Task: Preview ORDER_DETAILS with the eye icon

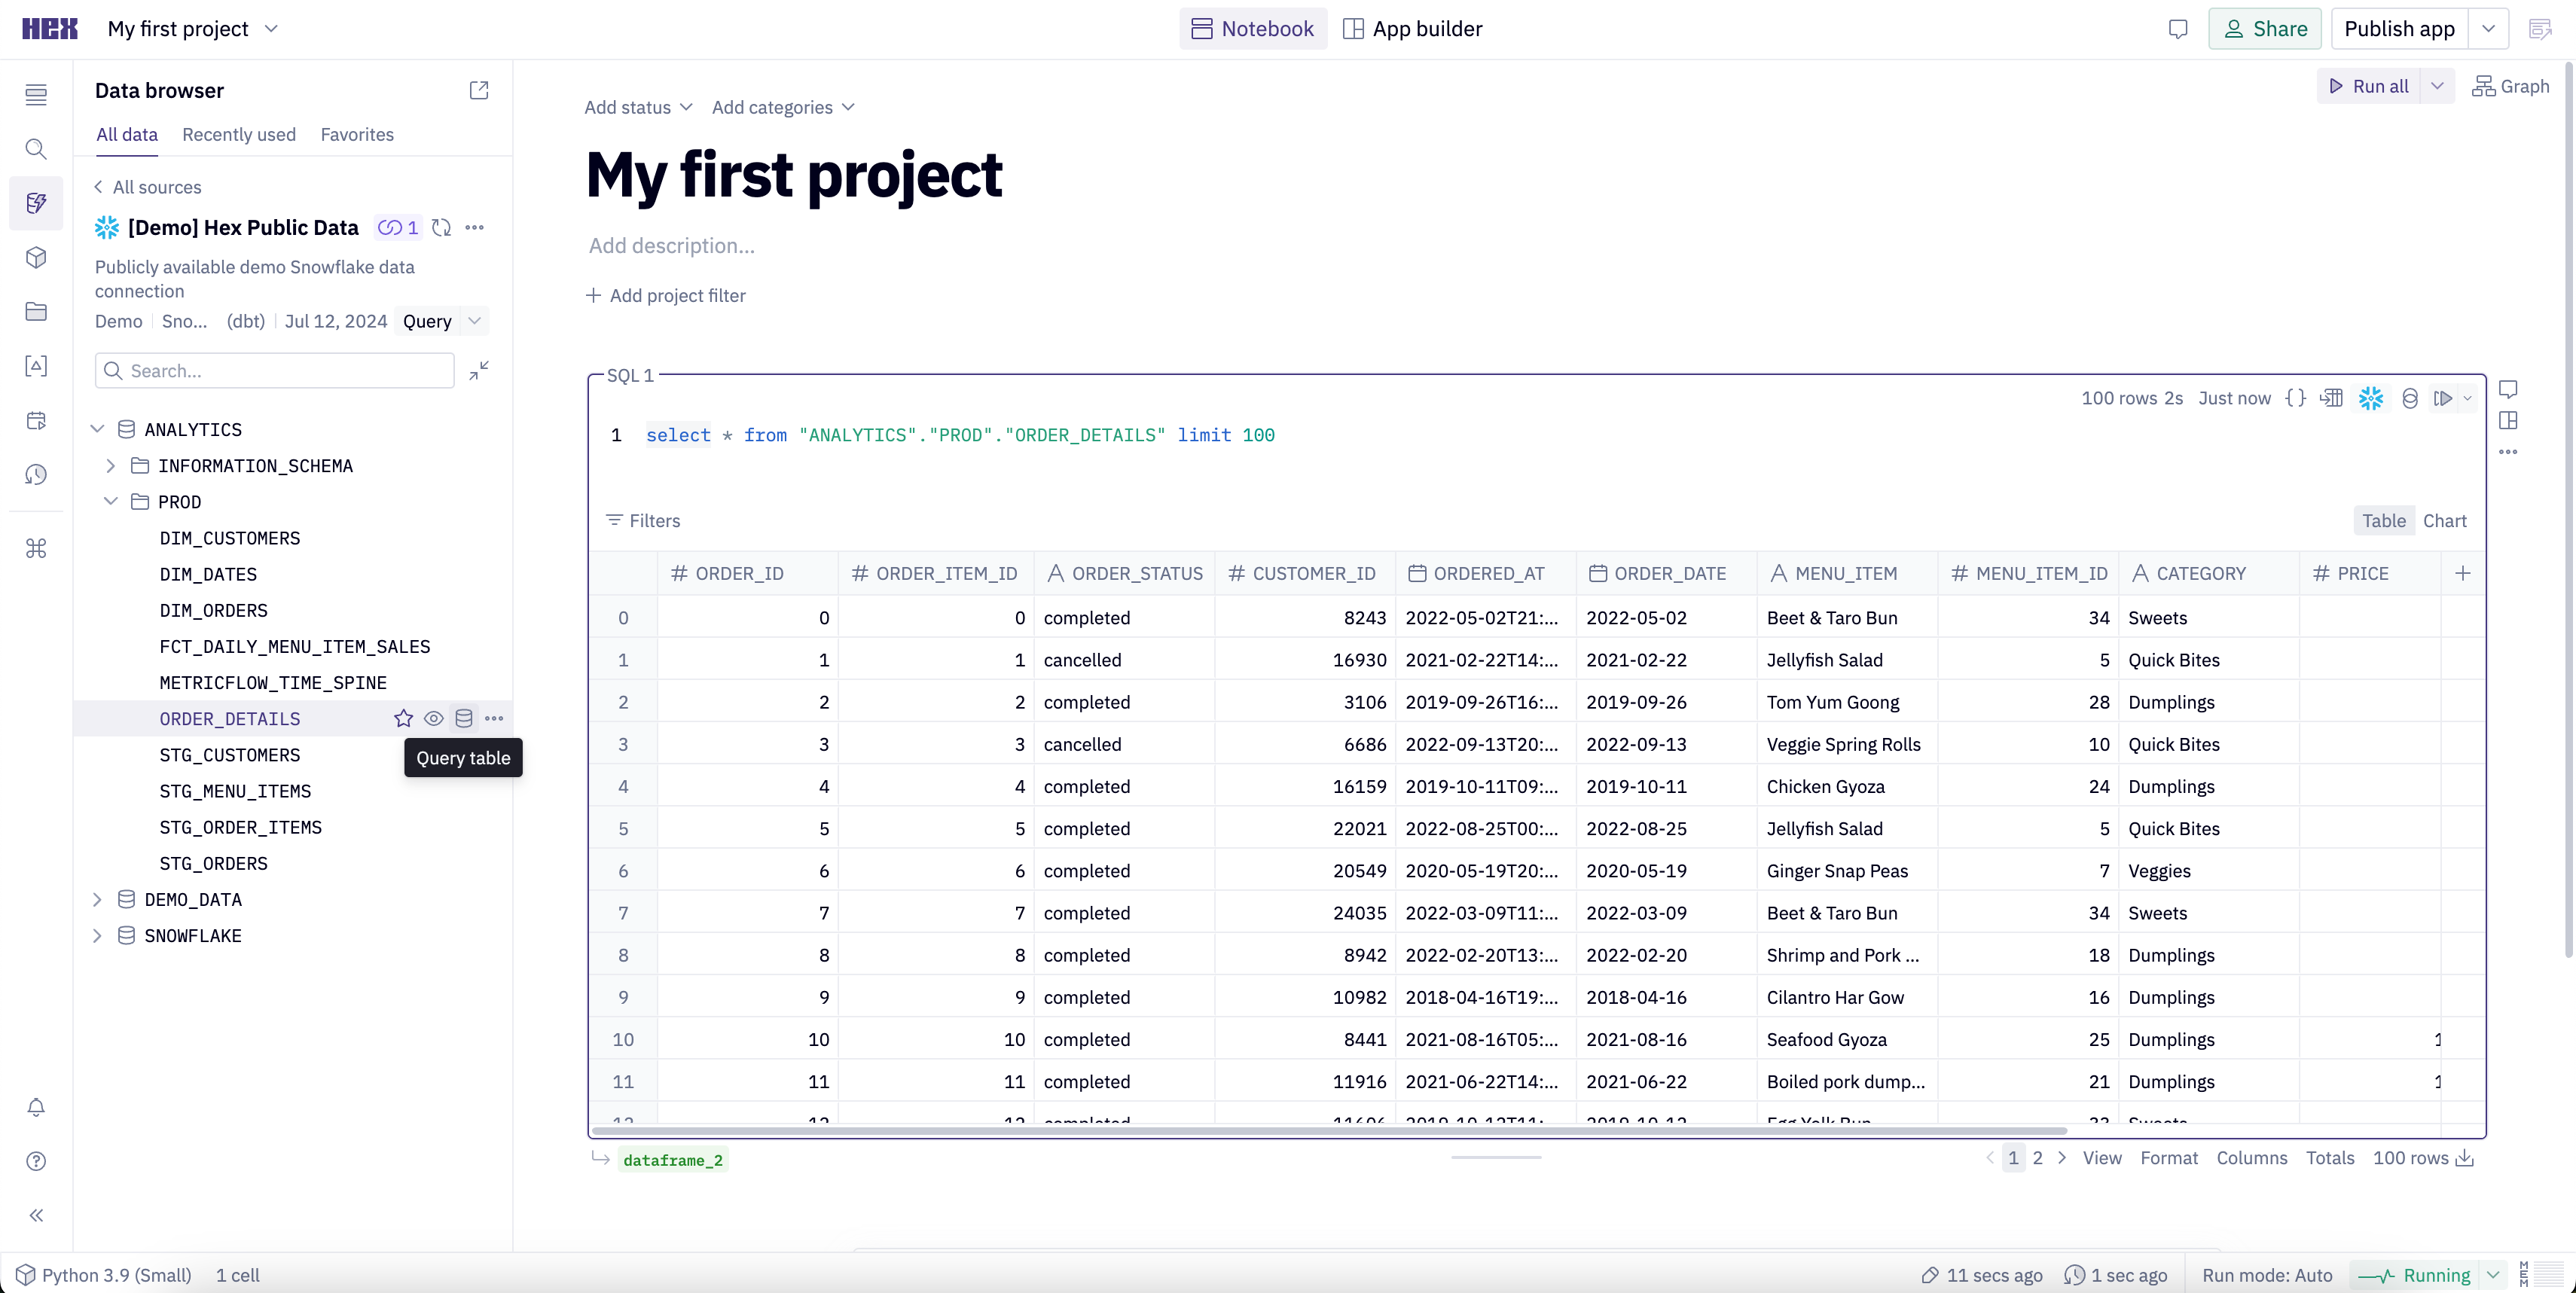Action: point(433,718)
